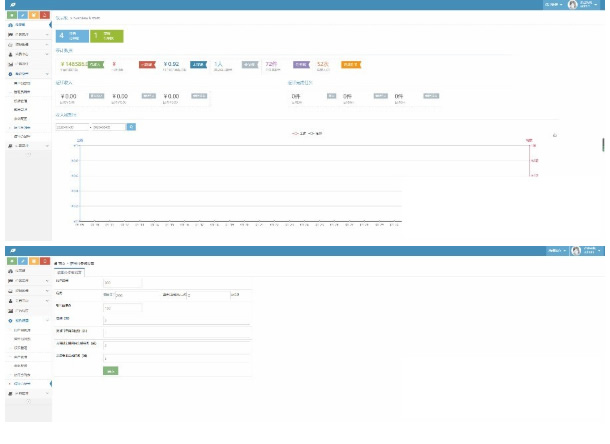Click the blue shortcut button in the upper sidebar

pos(21,15)
